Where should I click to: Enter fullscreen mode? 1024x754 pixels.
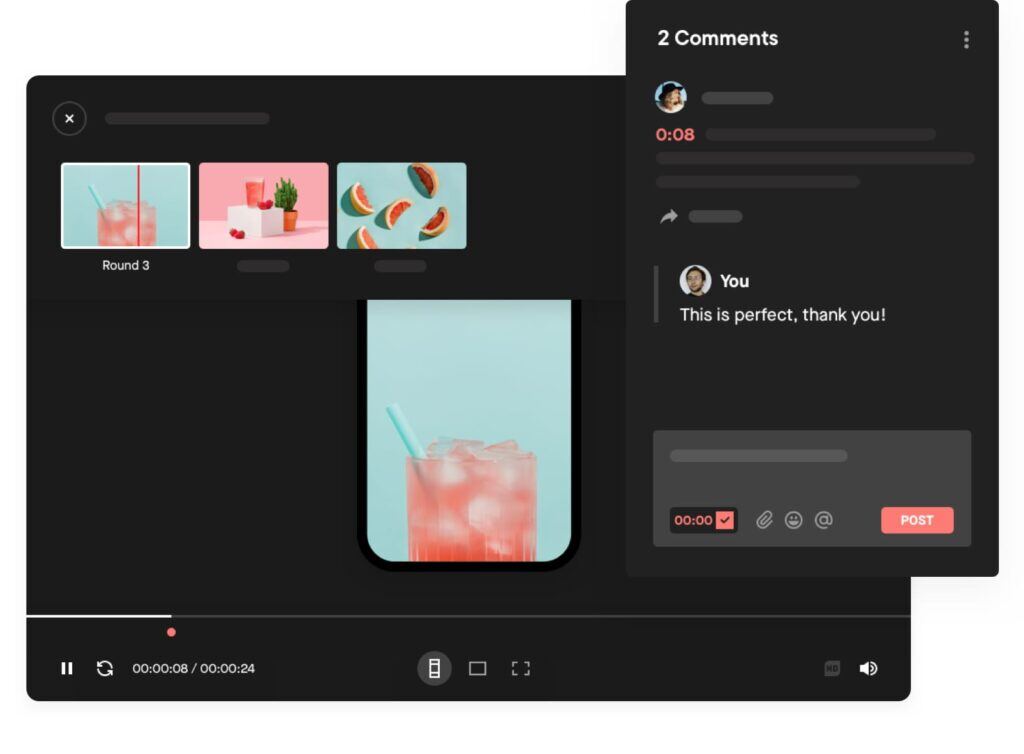click(x=520, y=668)
